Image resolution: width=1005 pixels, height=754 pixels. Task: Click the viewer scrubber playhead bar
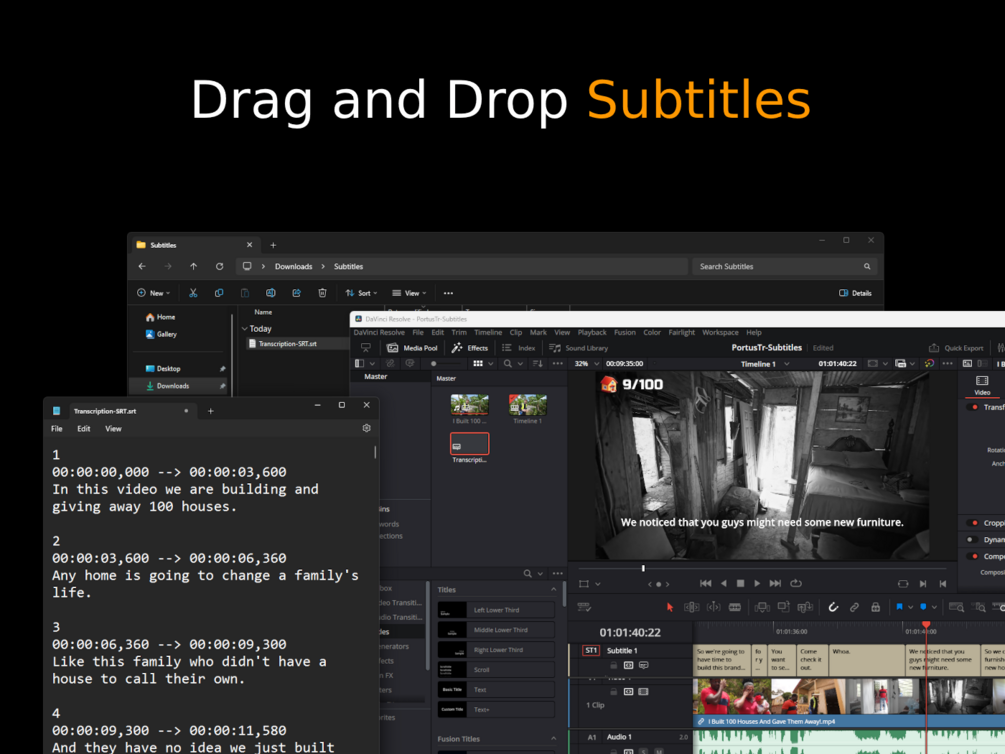643,568
